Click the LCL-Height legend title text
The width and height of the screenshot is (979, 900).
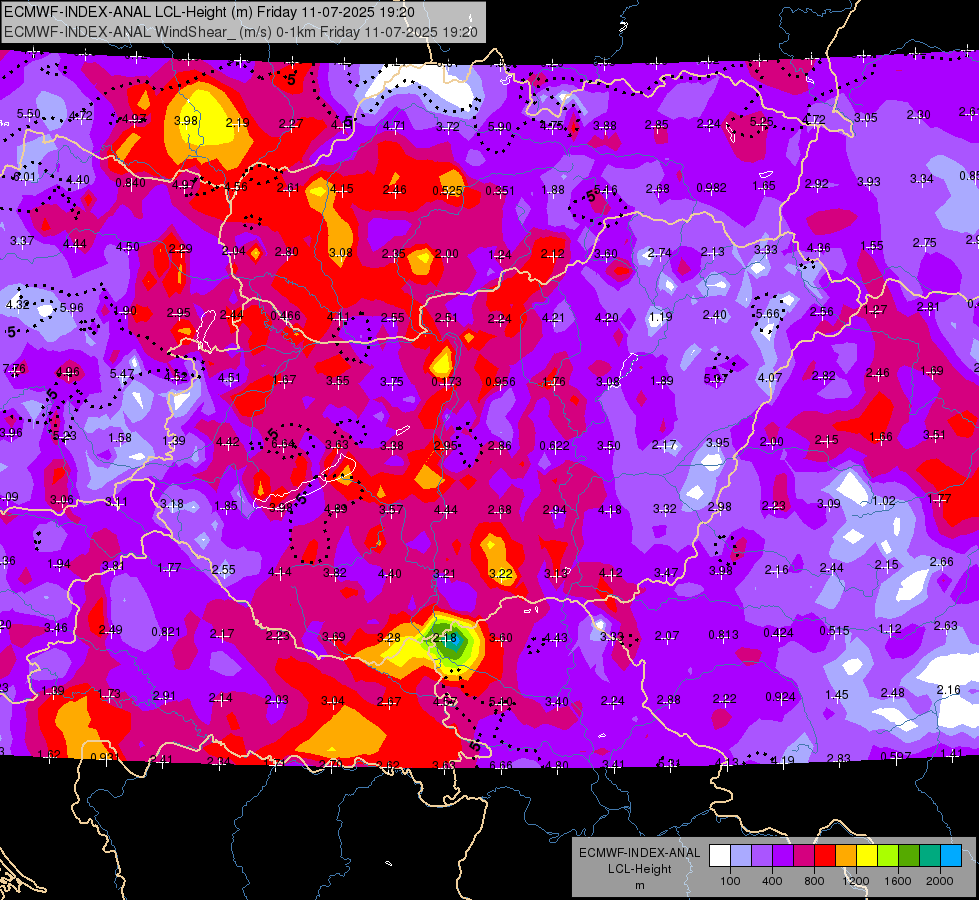pos(639,869)
